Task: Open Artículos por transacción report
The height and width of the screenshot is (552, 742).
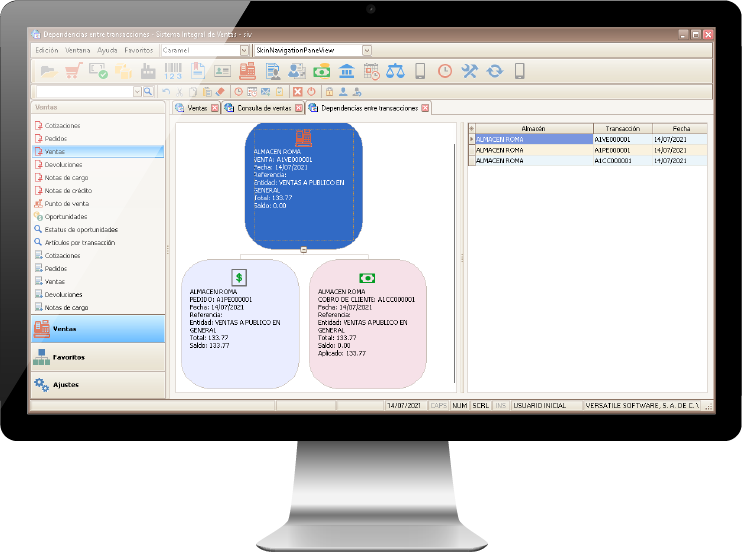Action: click(x=80, y=242)
